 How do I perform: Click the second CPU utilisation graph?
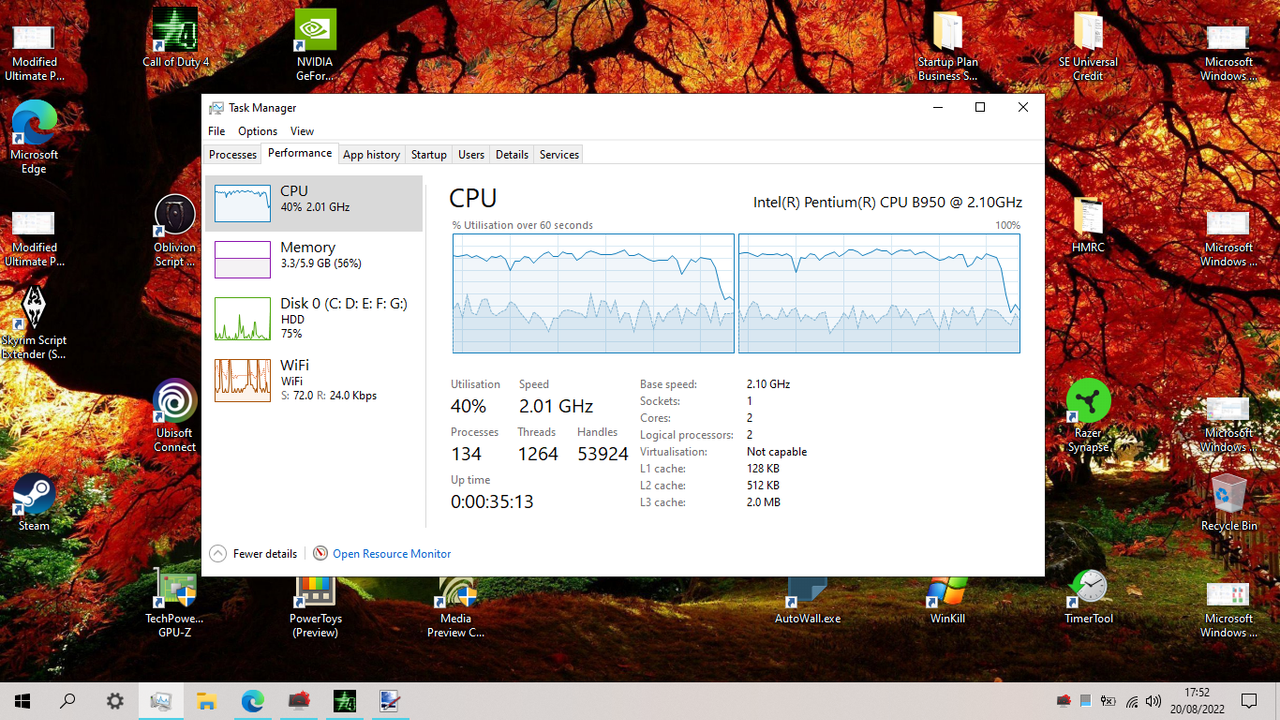[879, 293]
